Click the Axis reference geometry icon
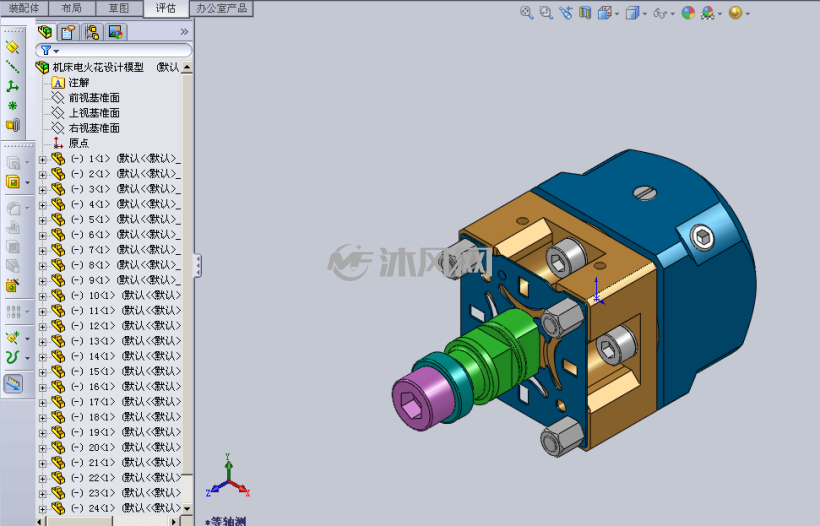The width and height of the screenshot is (820, 526). (13, 67)
